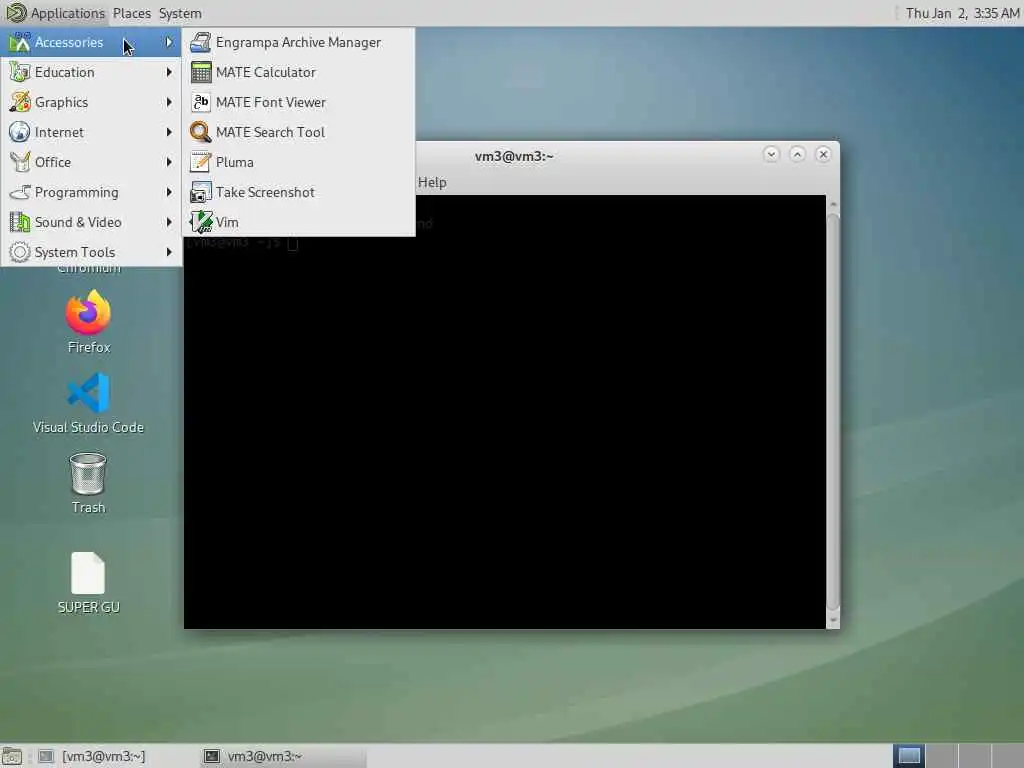The height and width of the screenshot is (768, 1024).
Task: Open the Places menu
Action: click(x=132, y=13)
